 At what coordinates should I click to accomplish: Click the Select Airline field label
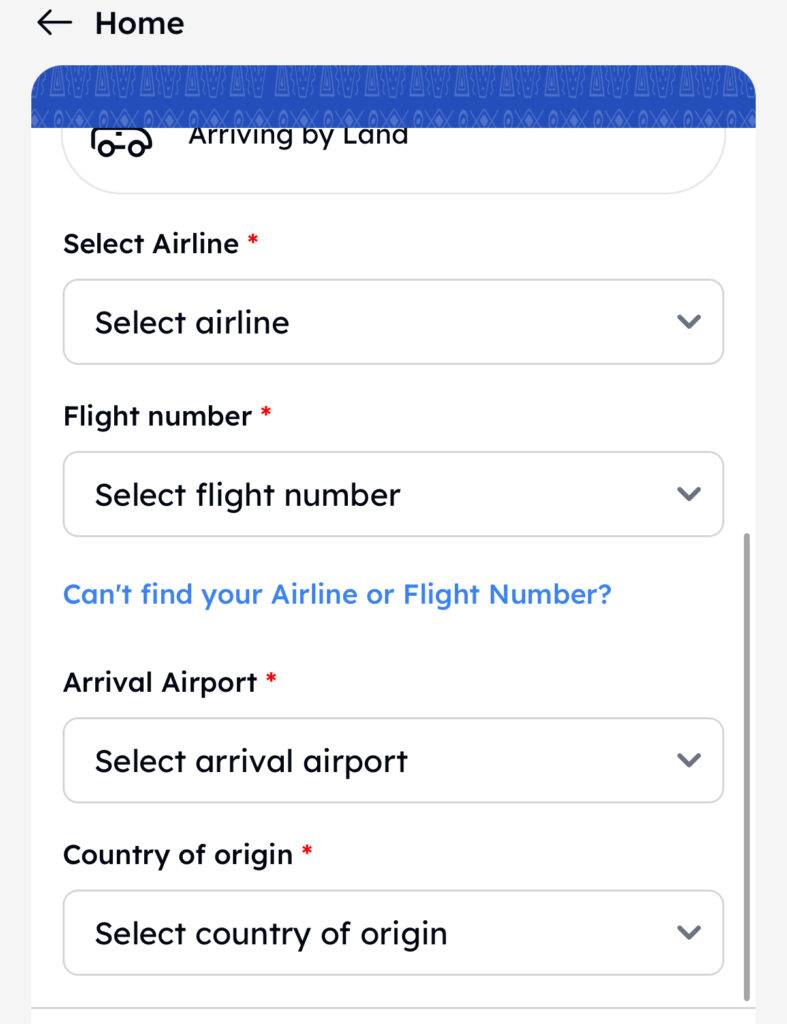[151, 244]
